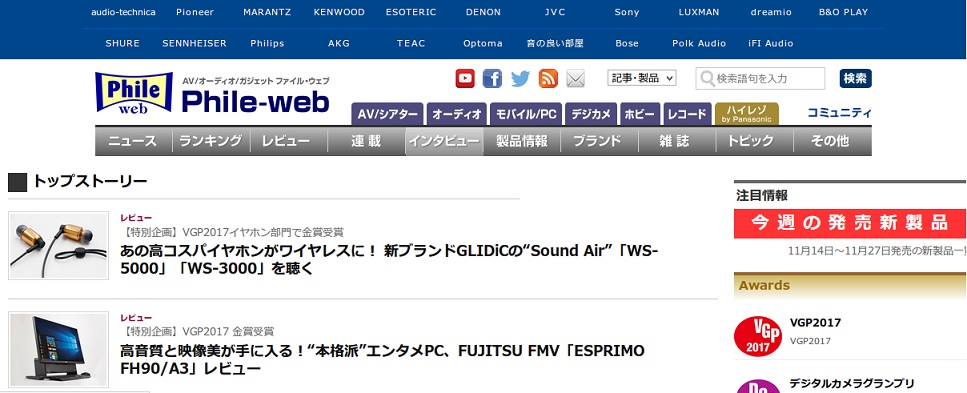Screen dimensions: 967x393
Task: Open the Twitter bird icon
Action: click(x=520, y=78)
